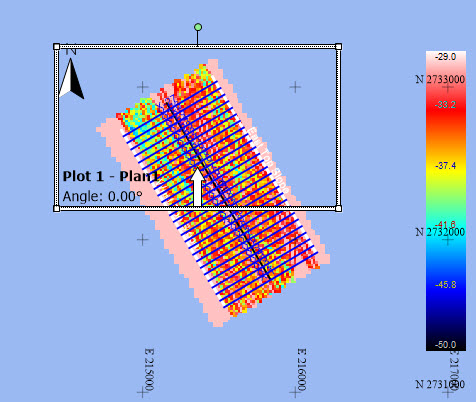Viewport: 476px width, 402px height.
Task: Select the bottom-left corner handle of plot frame
Action: pos(57,209)
